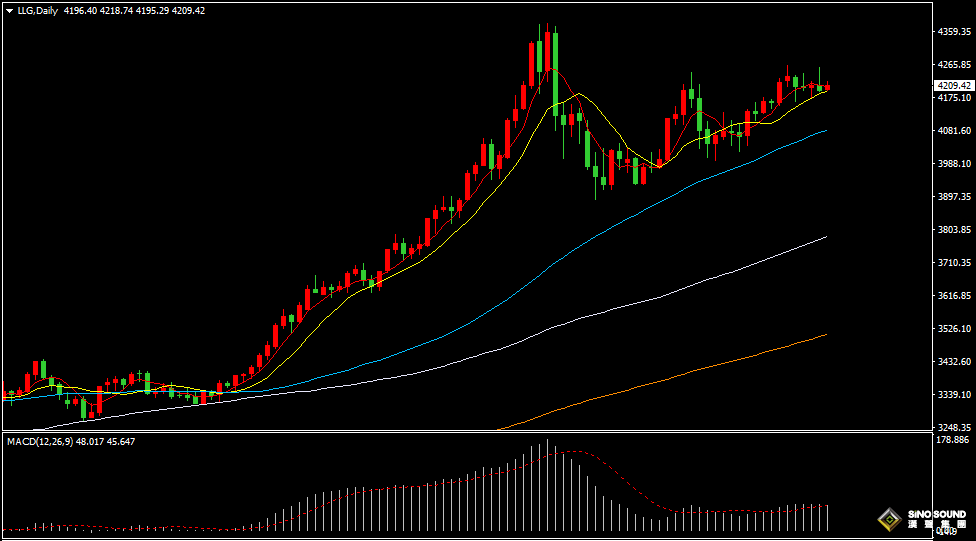Click the 4359.35 price axis label
976x541 pixels.
pyautogui.click(x=954, y=32)
